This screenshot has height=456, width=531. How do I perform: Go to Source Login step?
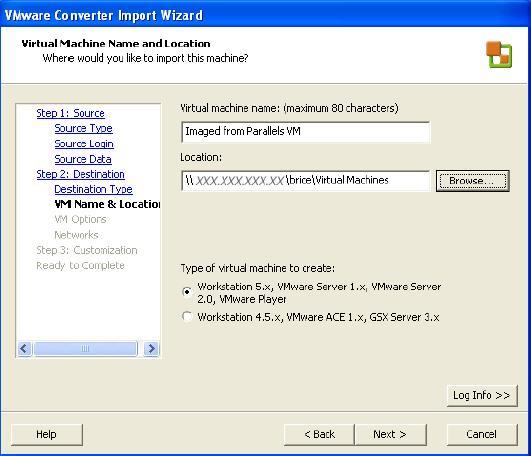[x=84, y=144]
